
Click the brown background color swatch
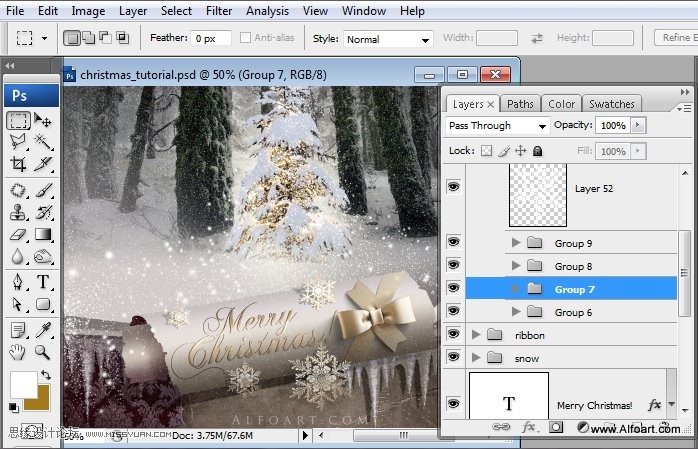point(37,398)
